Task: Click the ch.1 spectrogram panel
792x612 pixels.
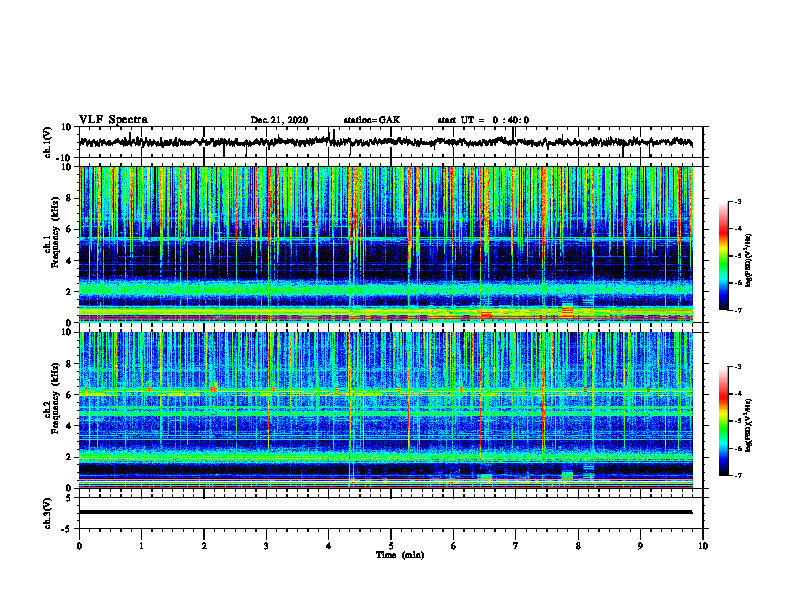Action: click(x=385, y=244)
